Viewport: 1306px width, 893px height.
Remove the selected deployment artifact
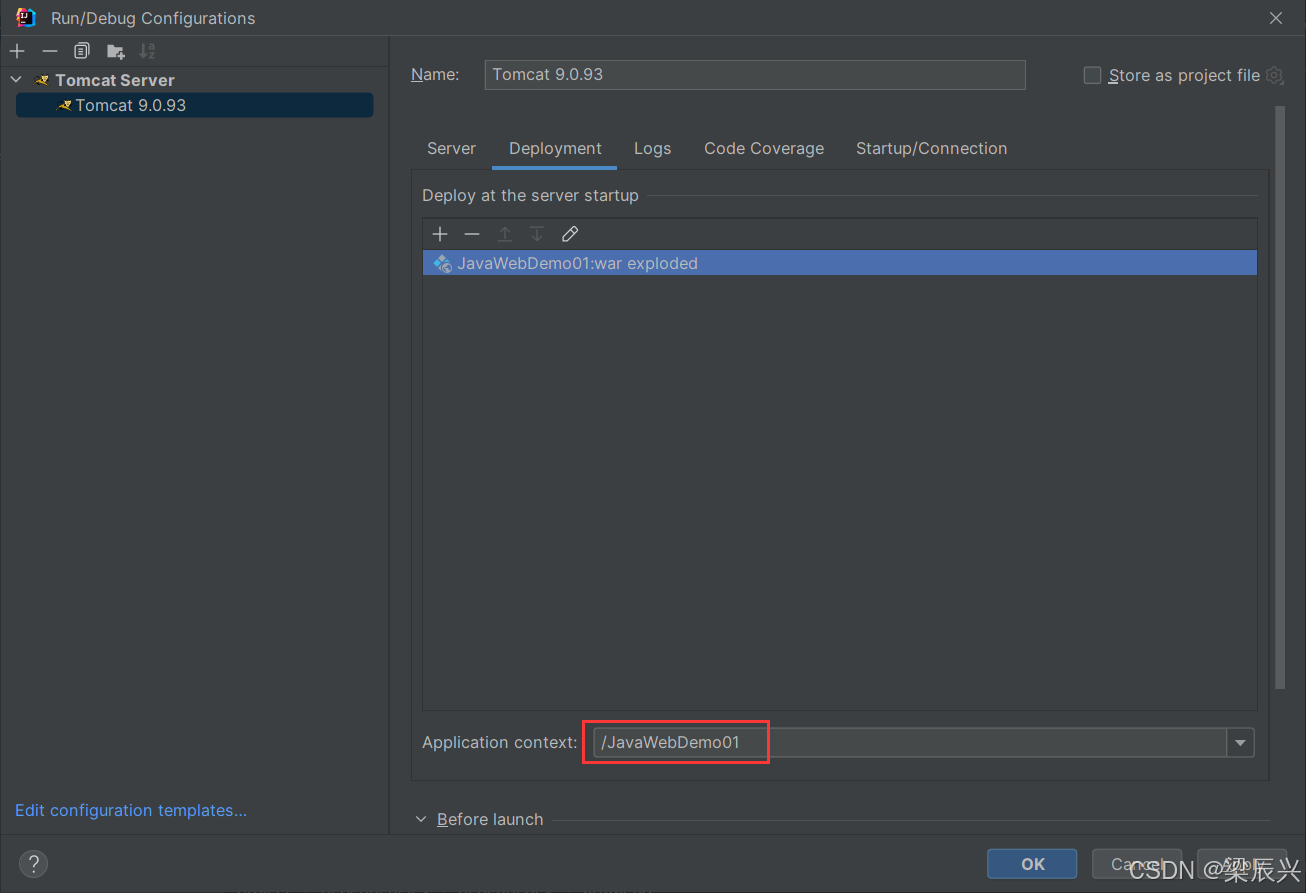click(472, 234)
